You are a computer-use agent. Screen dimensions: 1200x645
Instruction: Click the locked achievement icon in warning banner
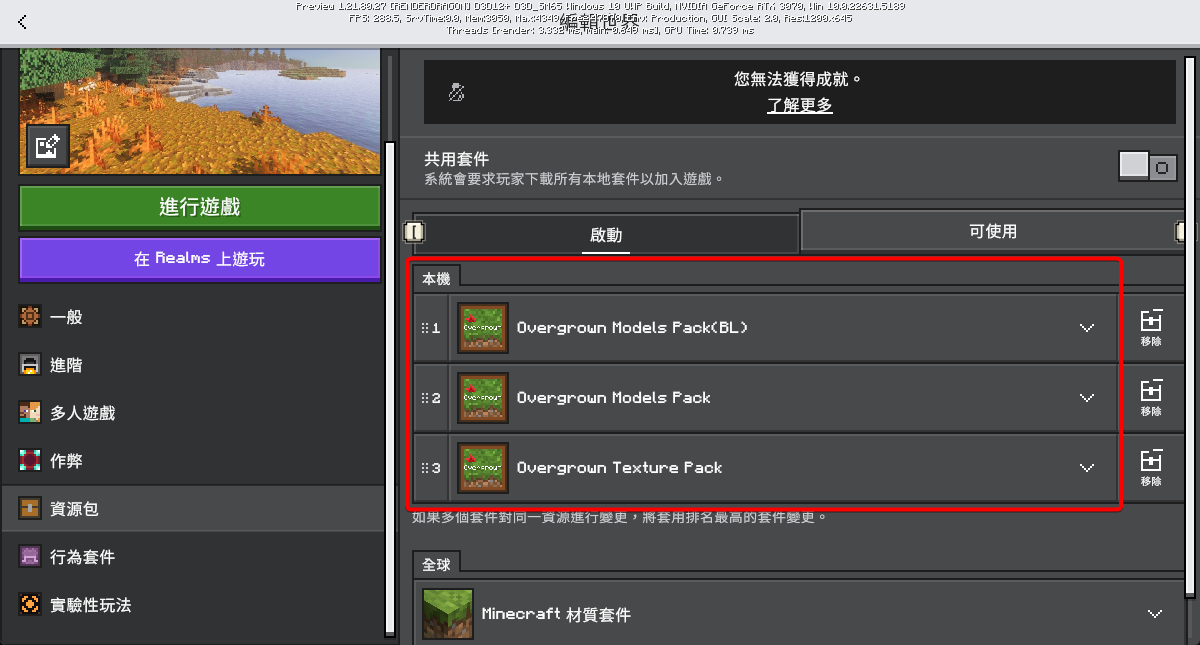pos(457,92)
